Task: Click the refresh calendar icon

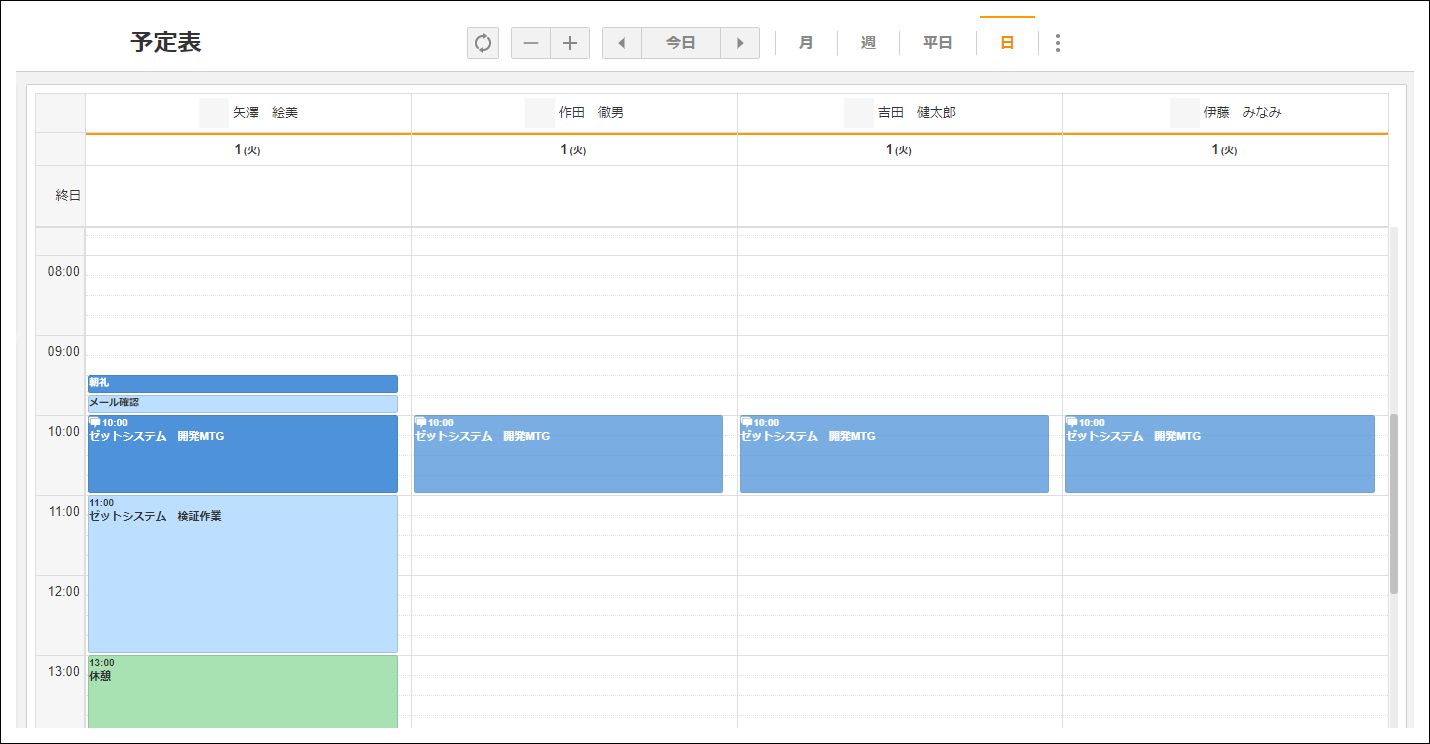Action: pos(483,43)
